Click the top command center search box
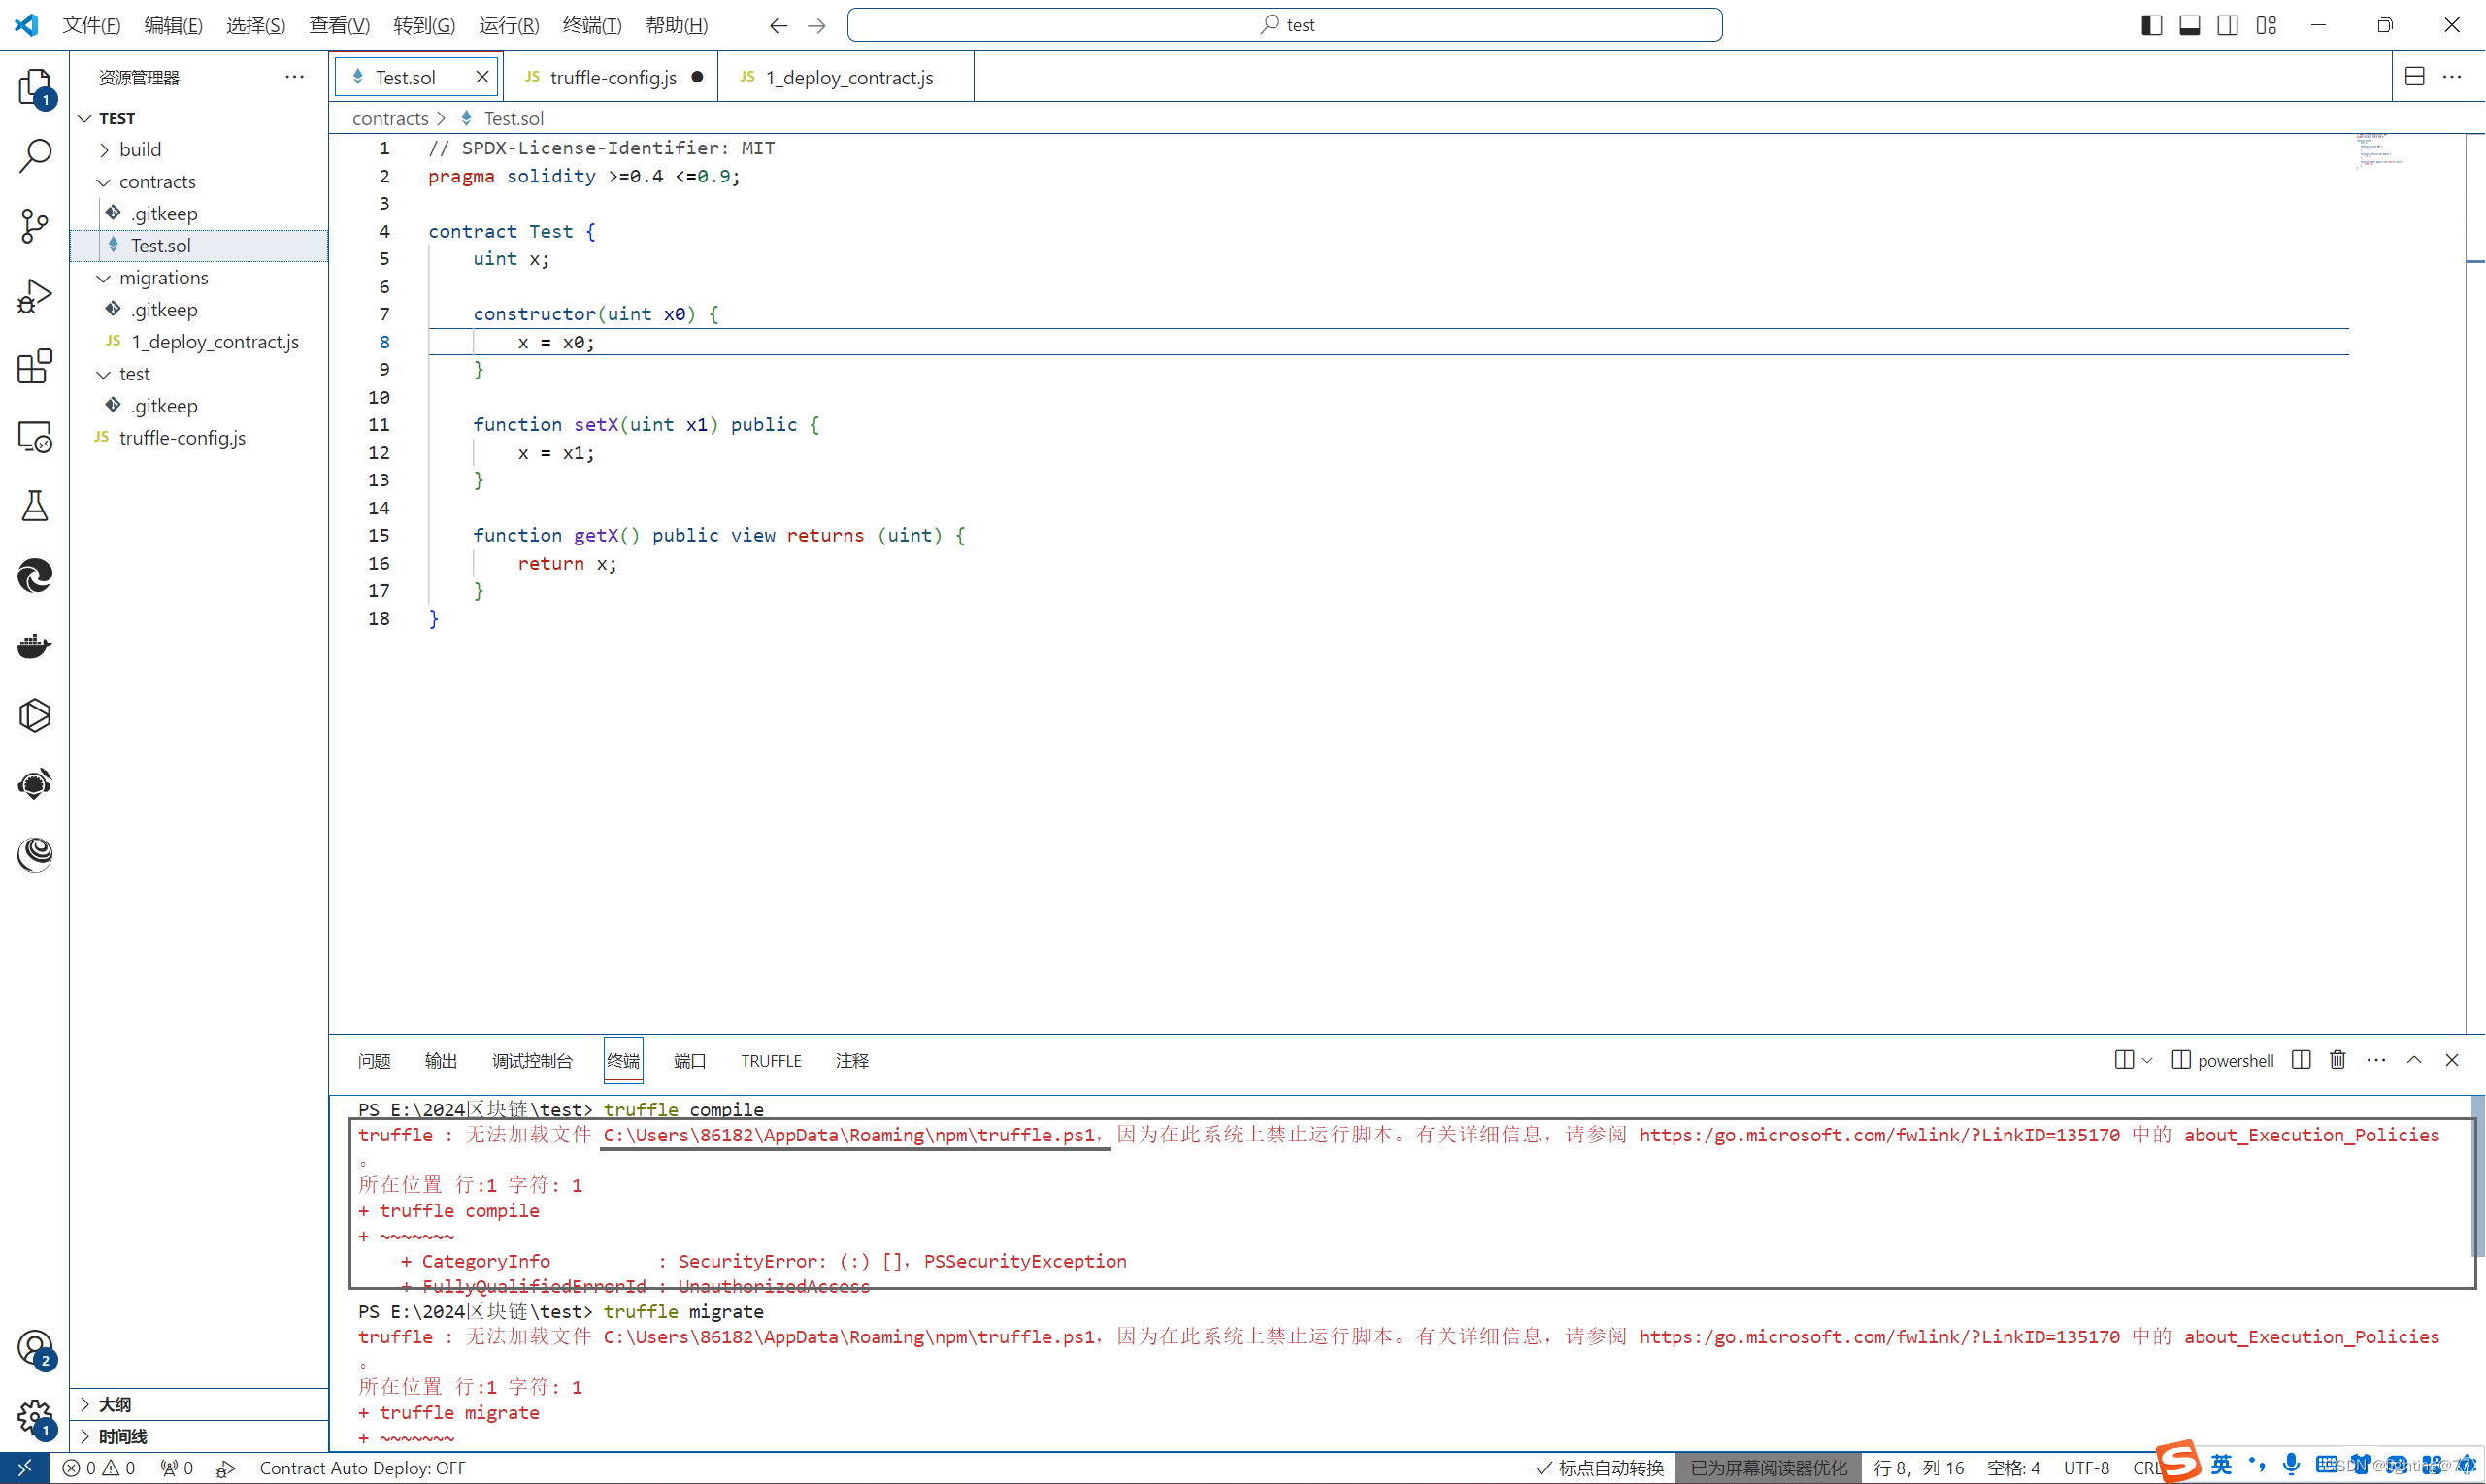This screenshot has width=2486, height=1484. coord(1284,25)
